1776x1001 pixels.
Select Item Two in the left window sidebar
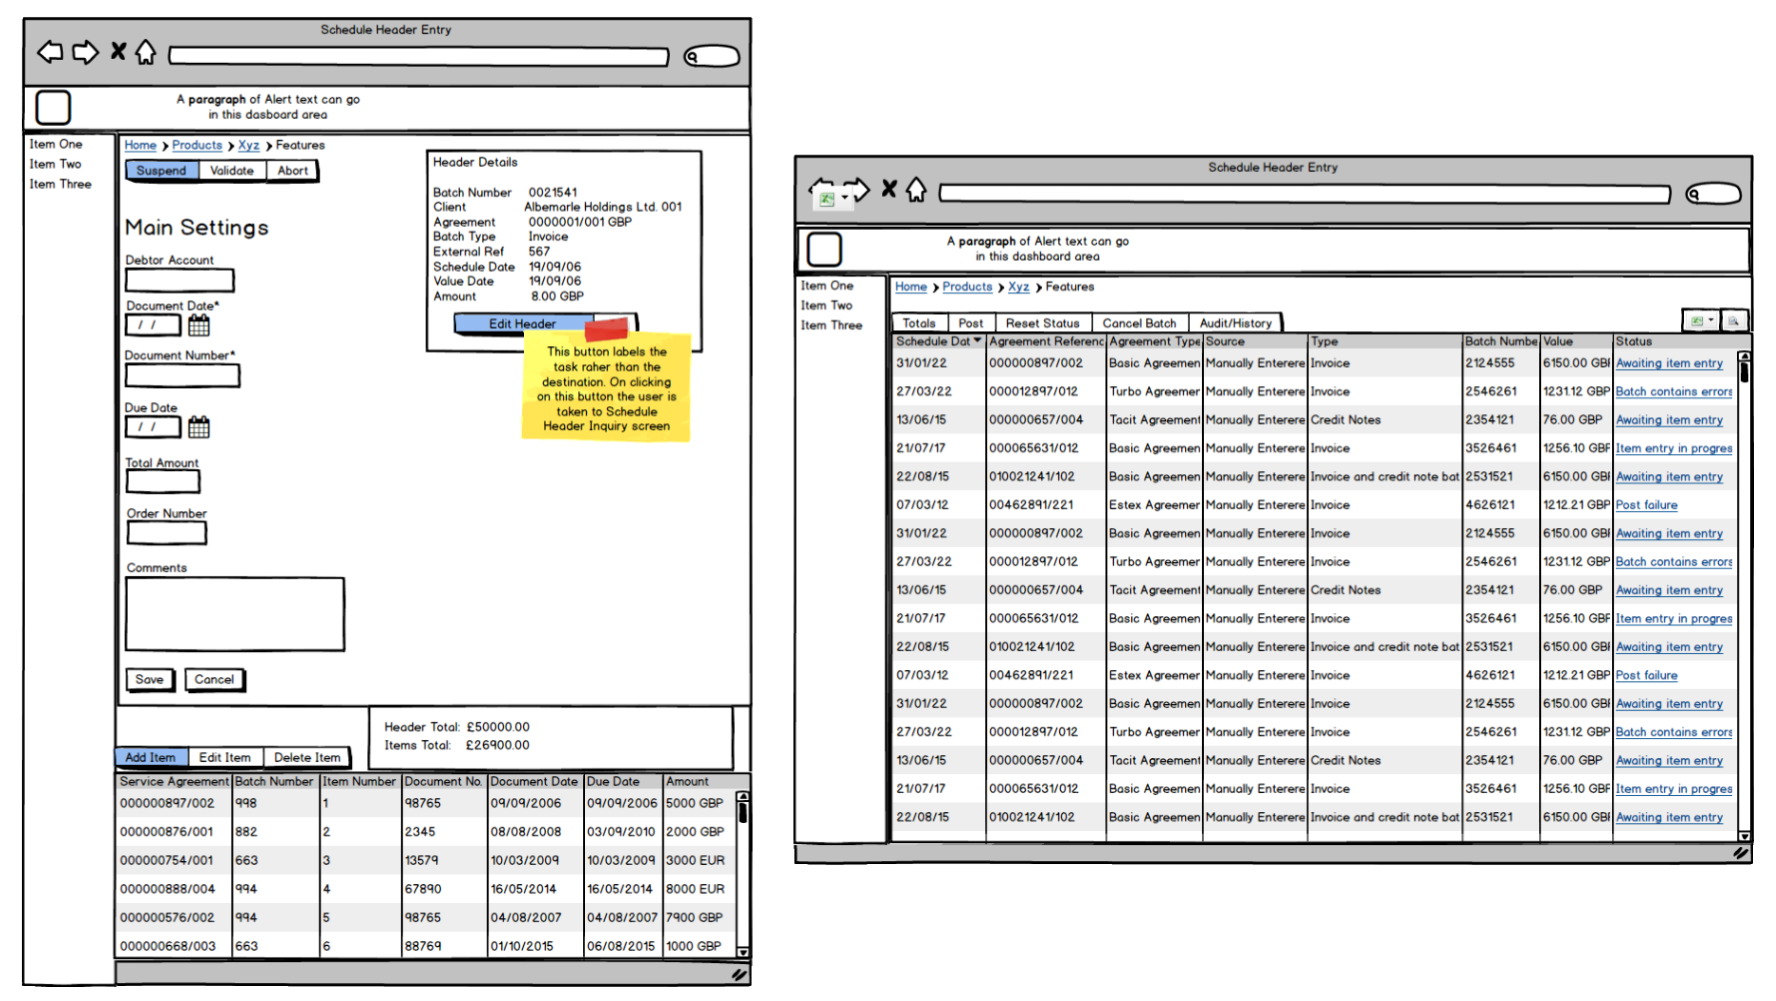click(x=55, y=164)
